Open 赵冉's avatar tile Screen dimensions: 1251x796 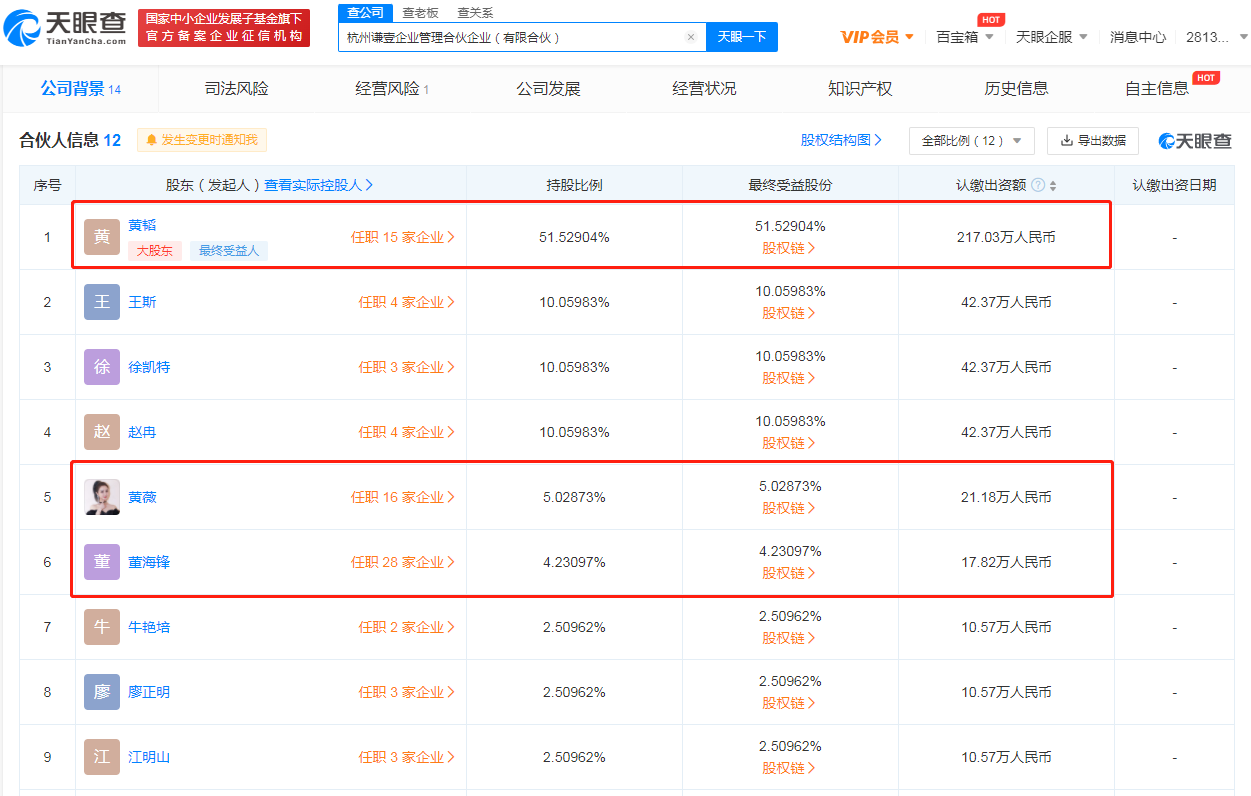coord(102,432)
